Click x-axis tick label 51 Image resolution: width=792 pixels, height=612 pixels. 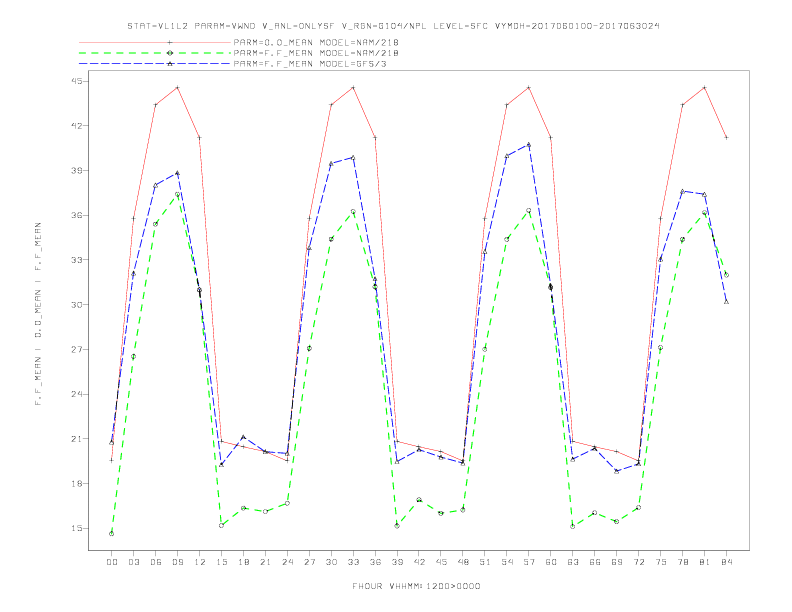(x=485, y=562)
